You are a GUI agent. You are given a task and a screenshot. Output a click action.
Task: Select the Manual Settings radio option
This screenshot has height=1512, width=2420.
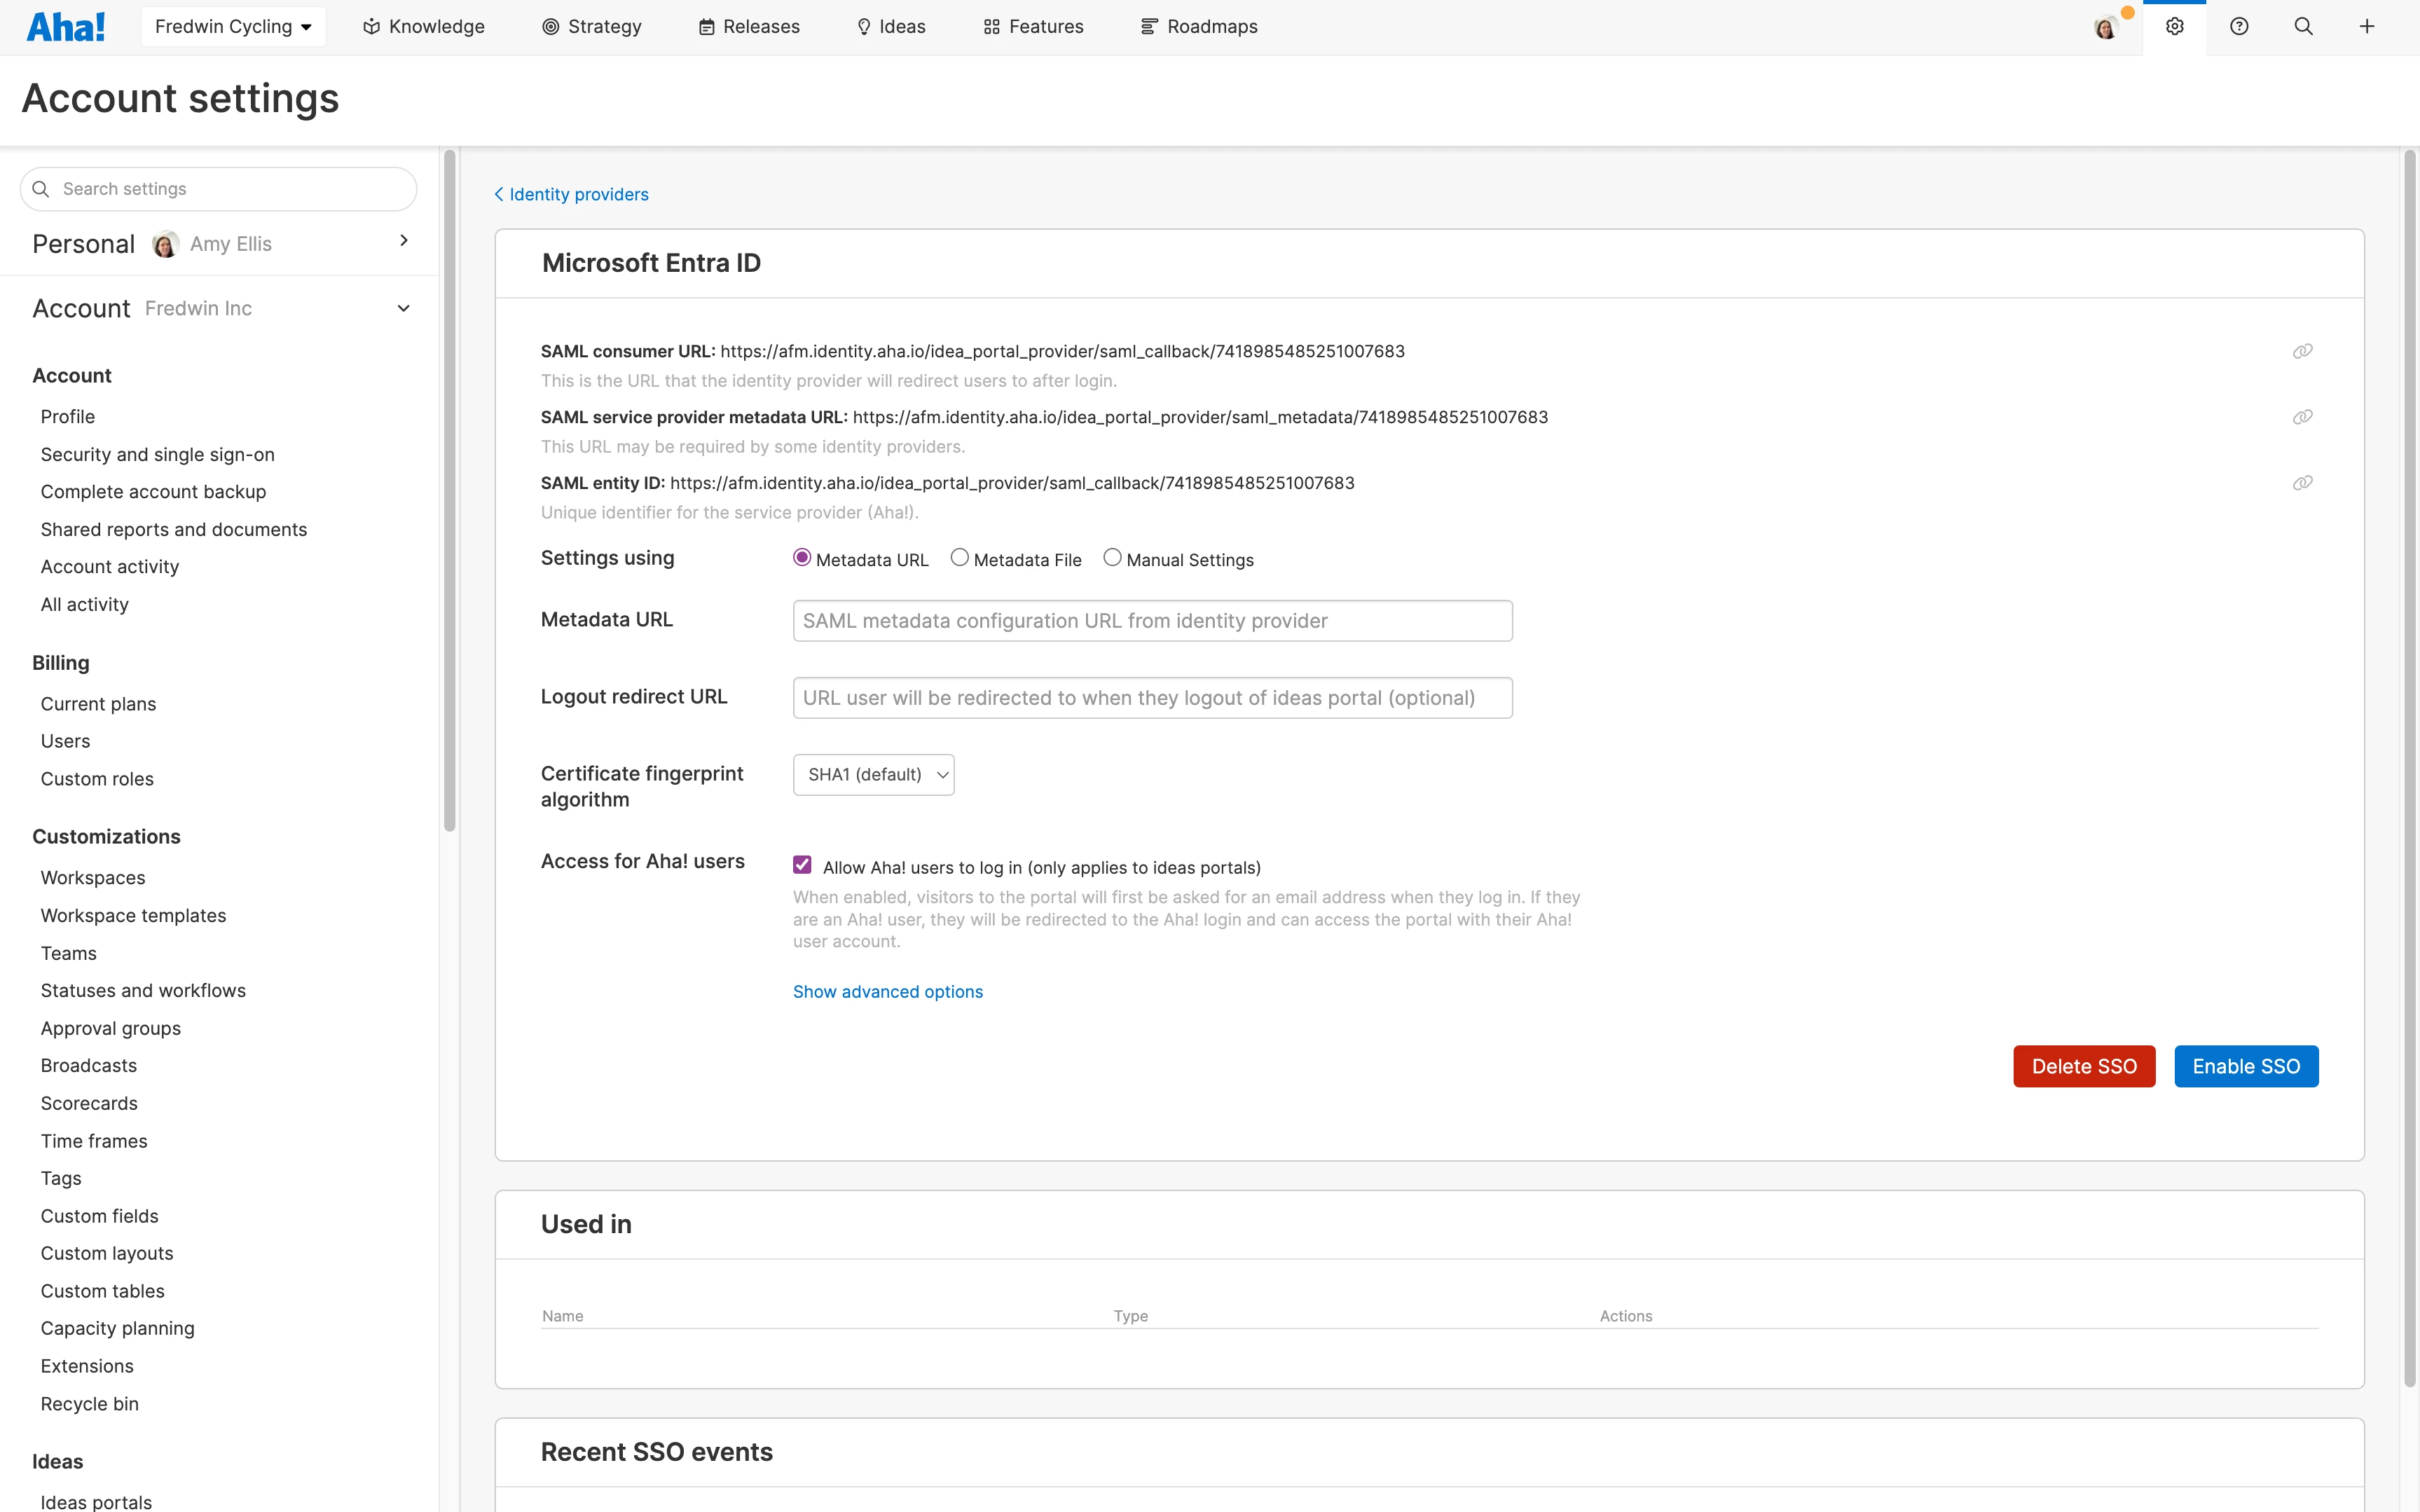[x=1112, y=558]
